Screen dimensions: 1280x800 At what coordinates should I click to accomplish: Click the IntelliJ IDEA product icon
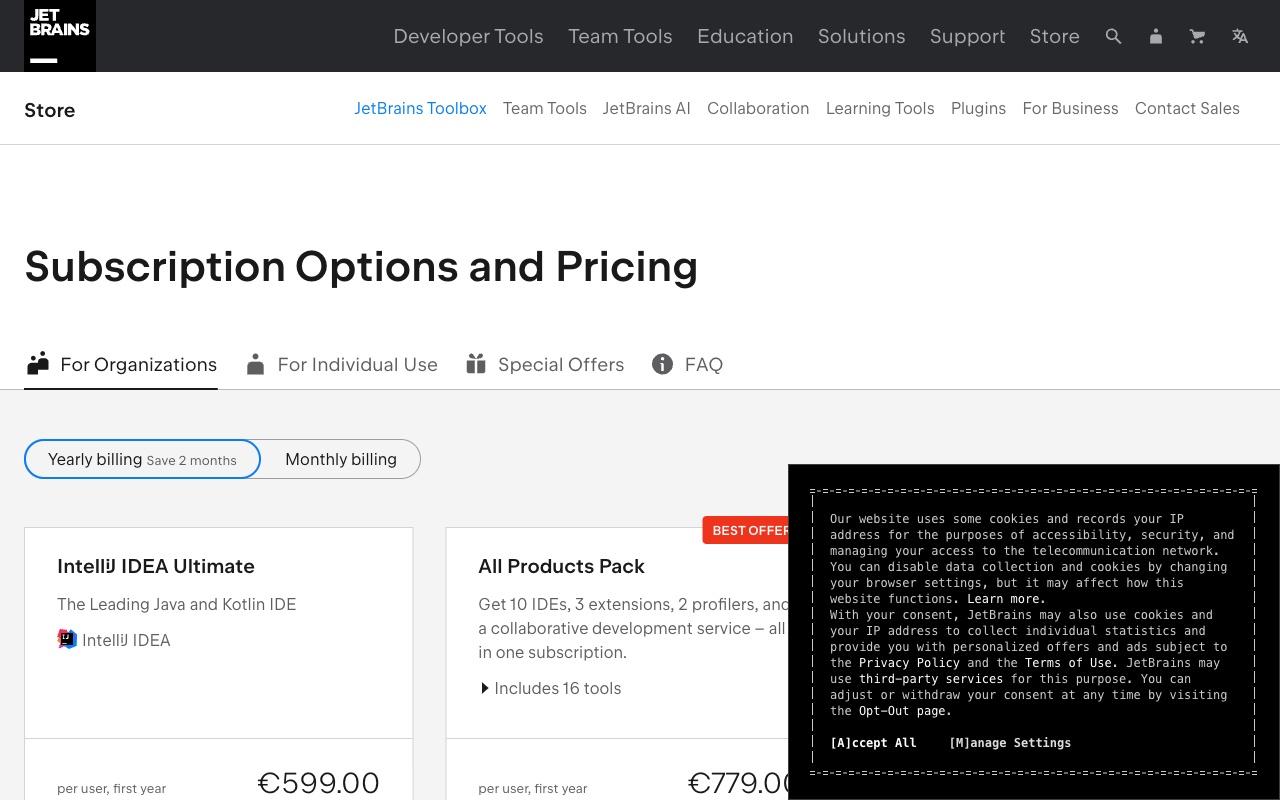click(67, 639)
